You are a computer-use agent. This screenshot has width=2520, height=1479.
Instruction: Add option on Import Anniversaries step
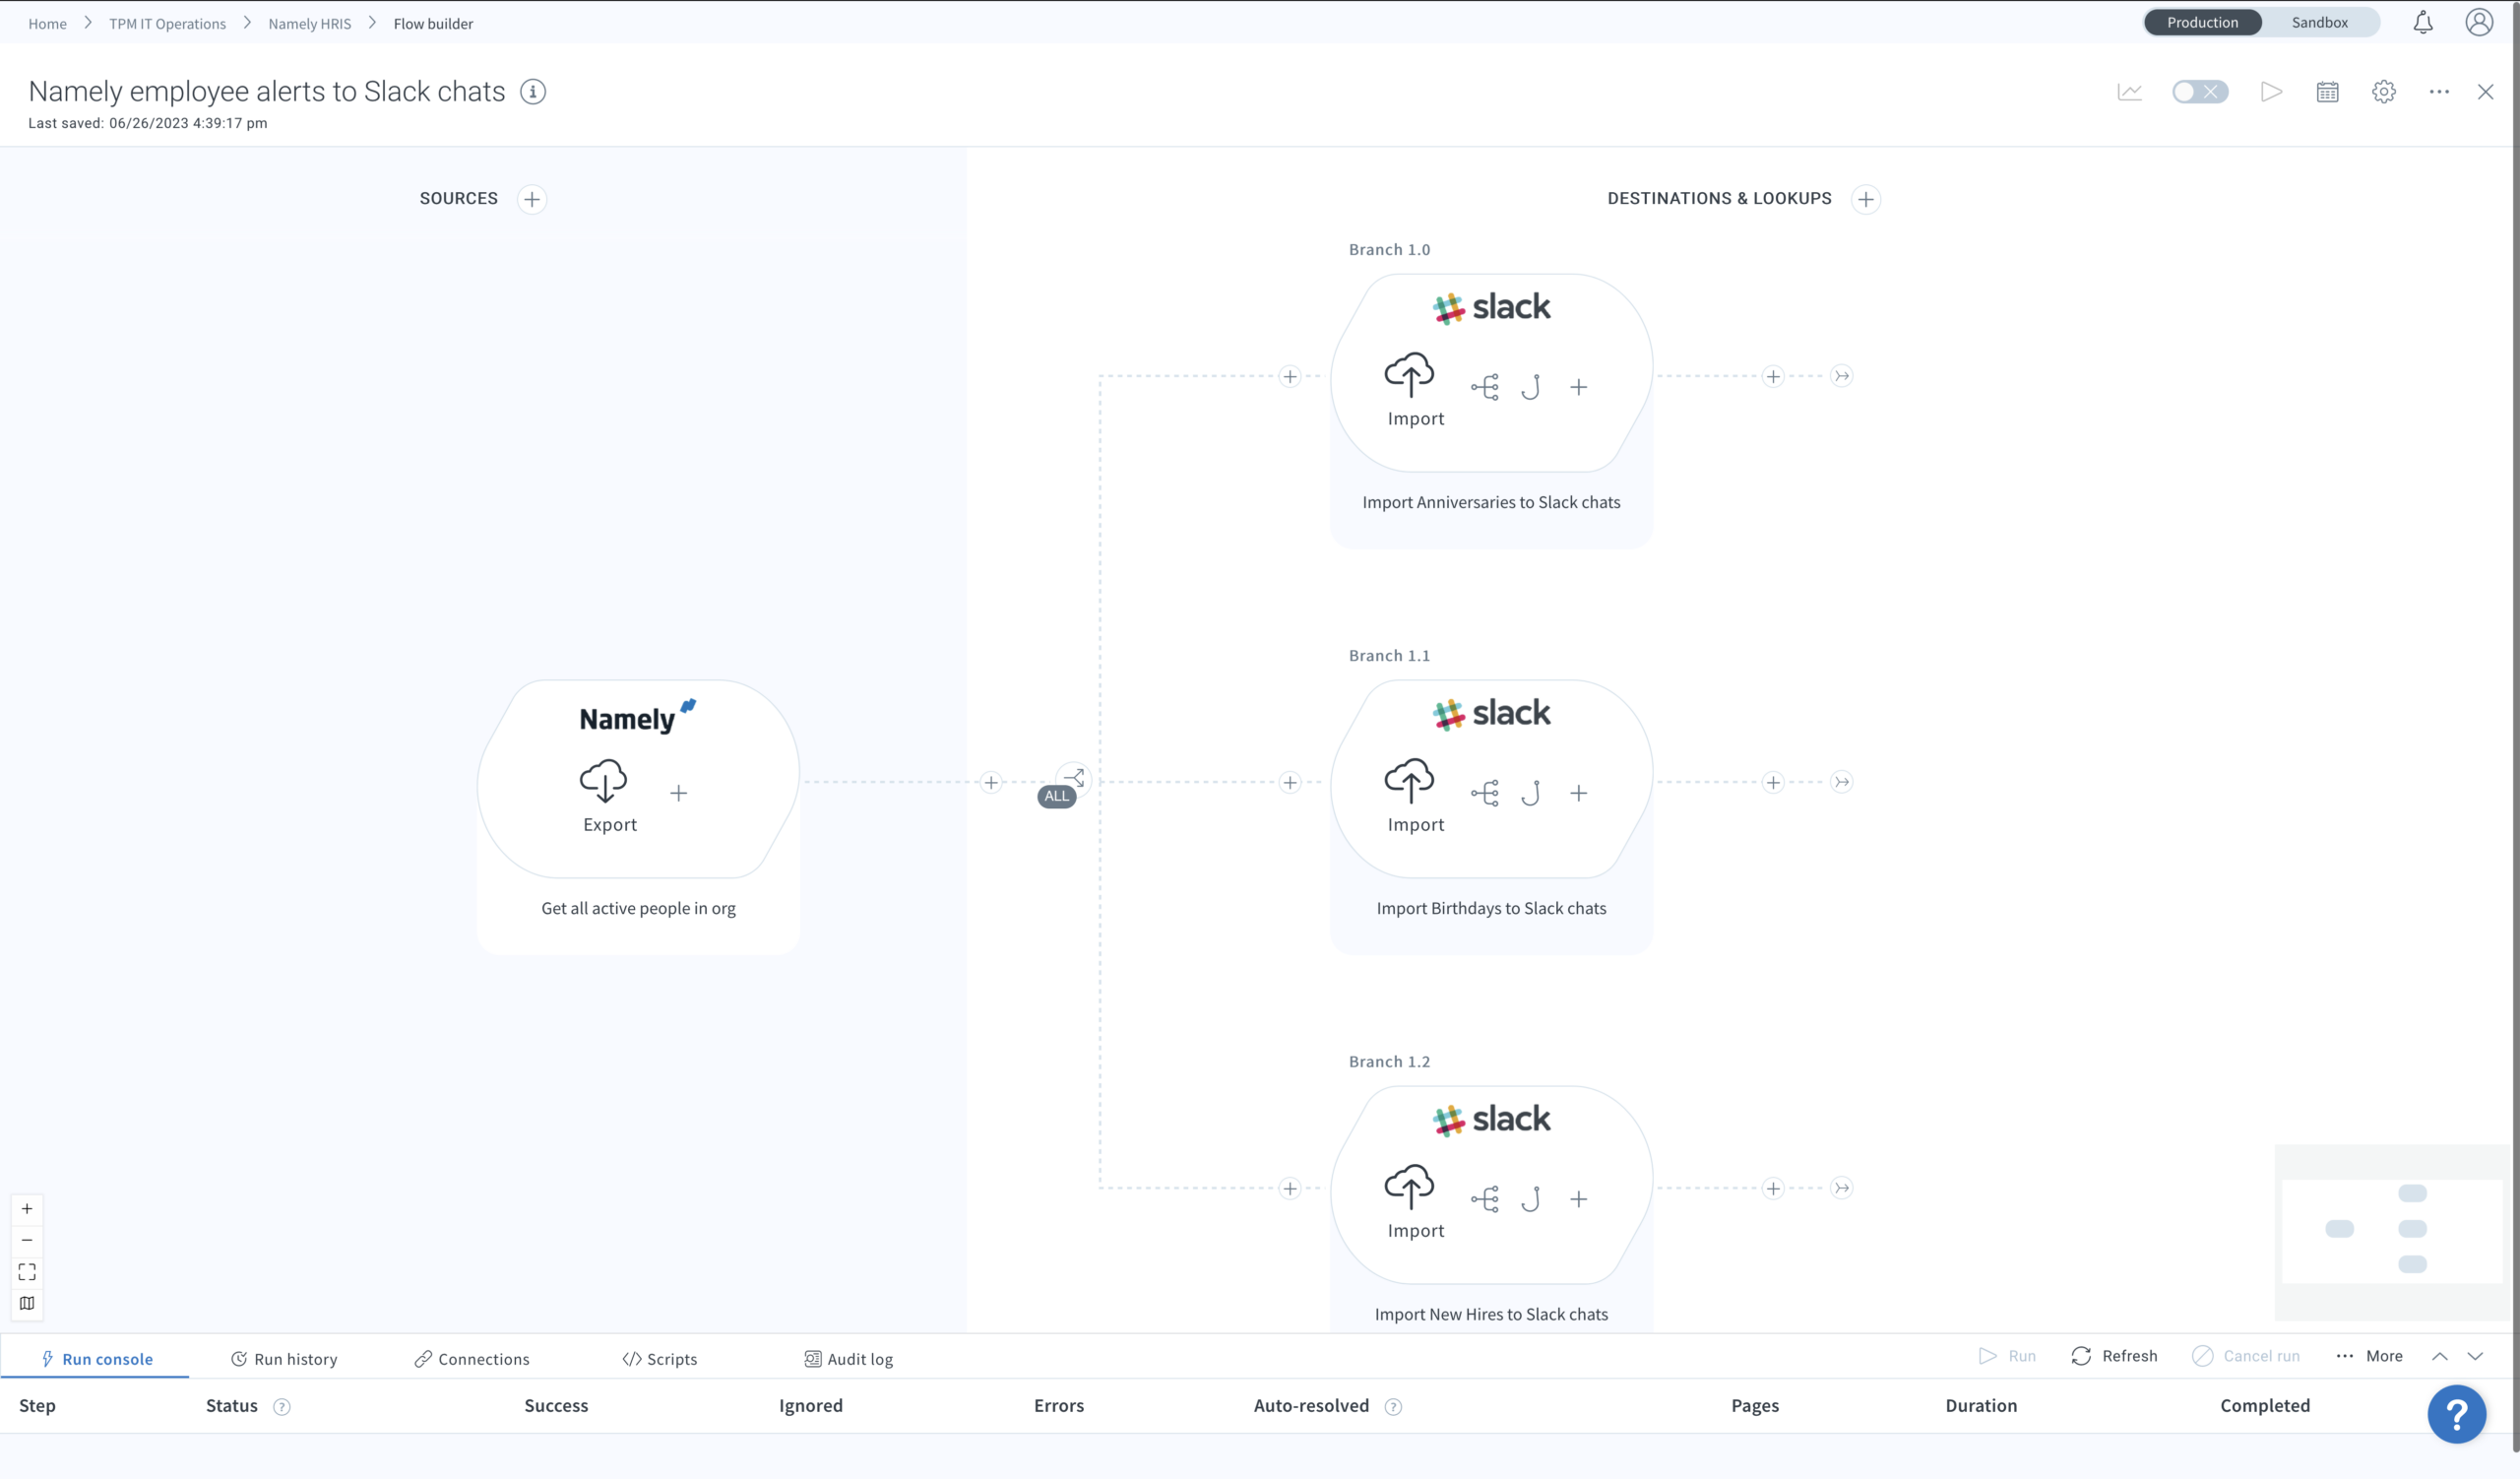(x=1578, y=387)
